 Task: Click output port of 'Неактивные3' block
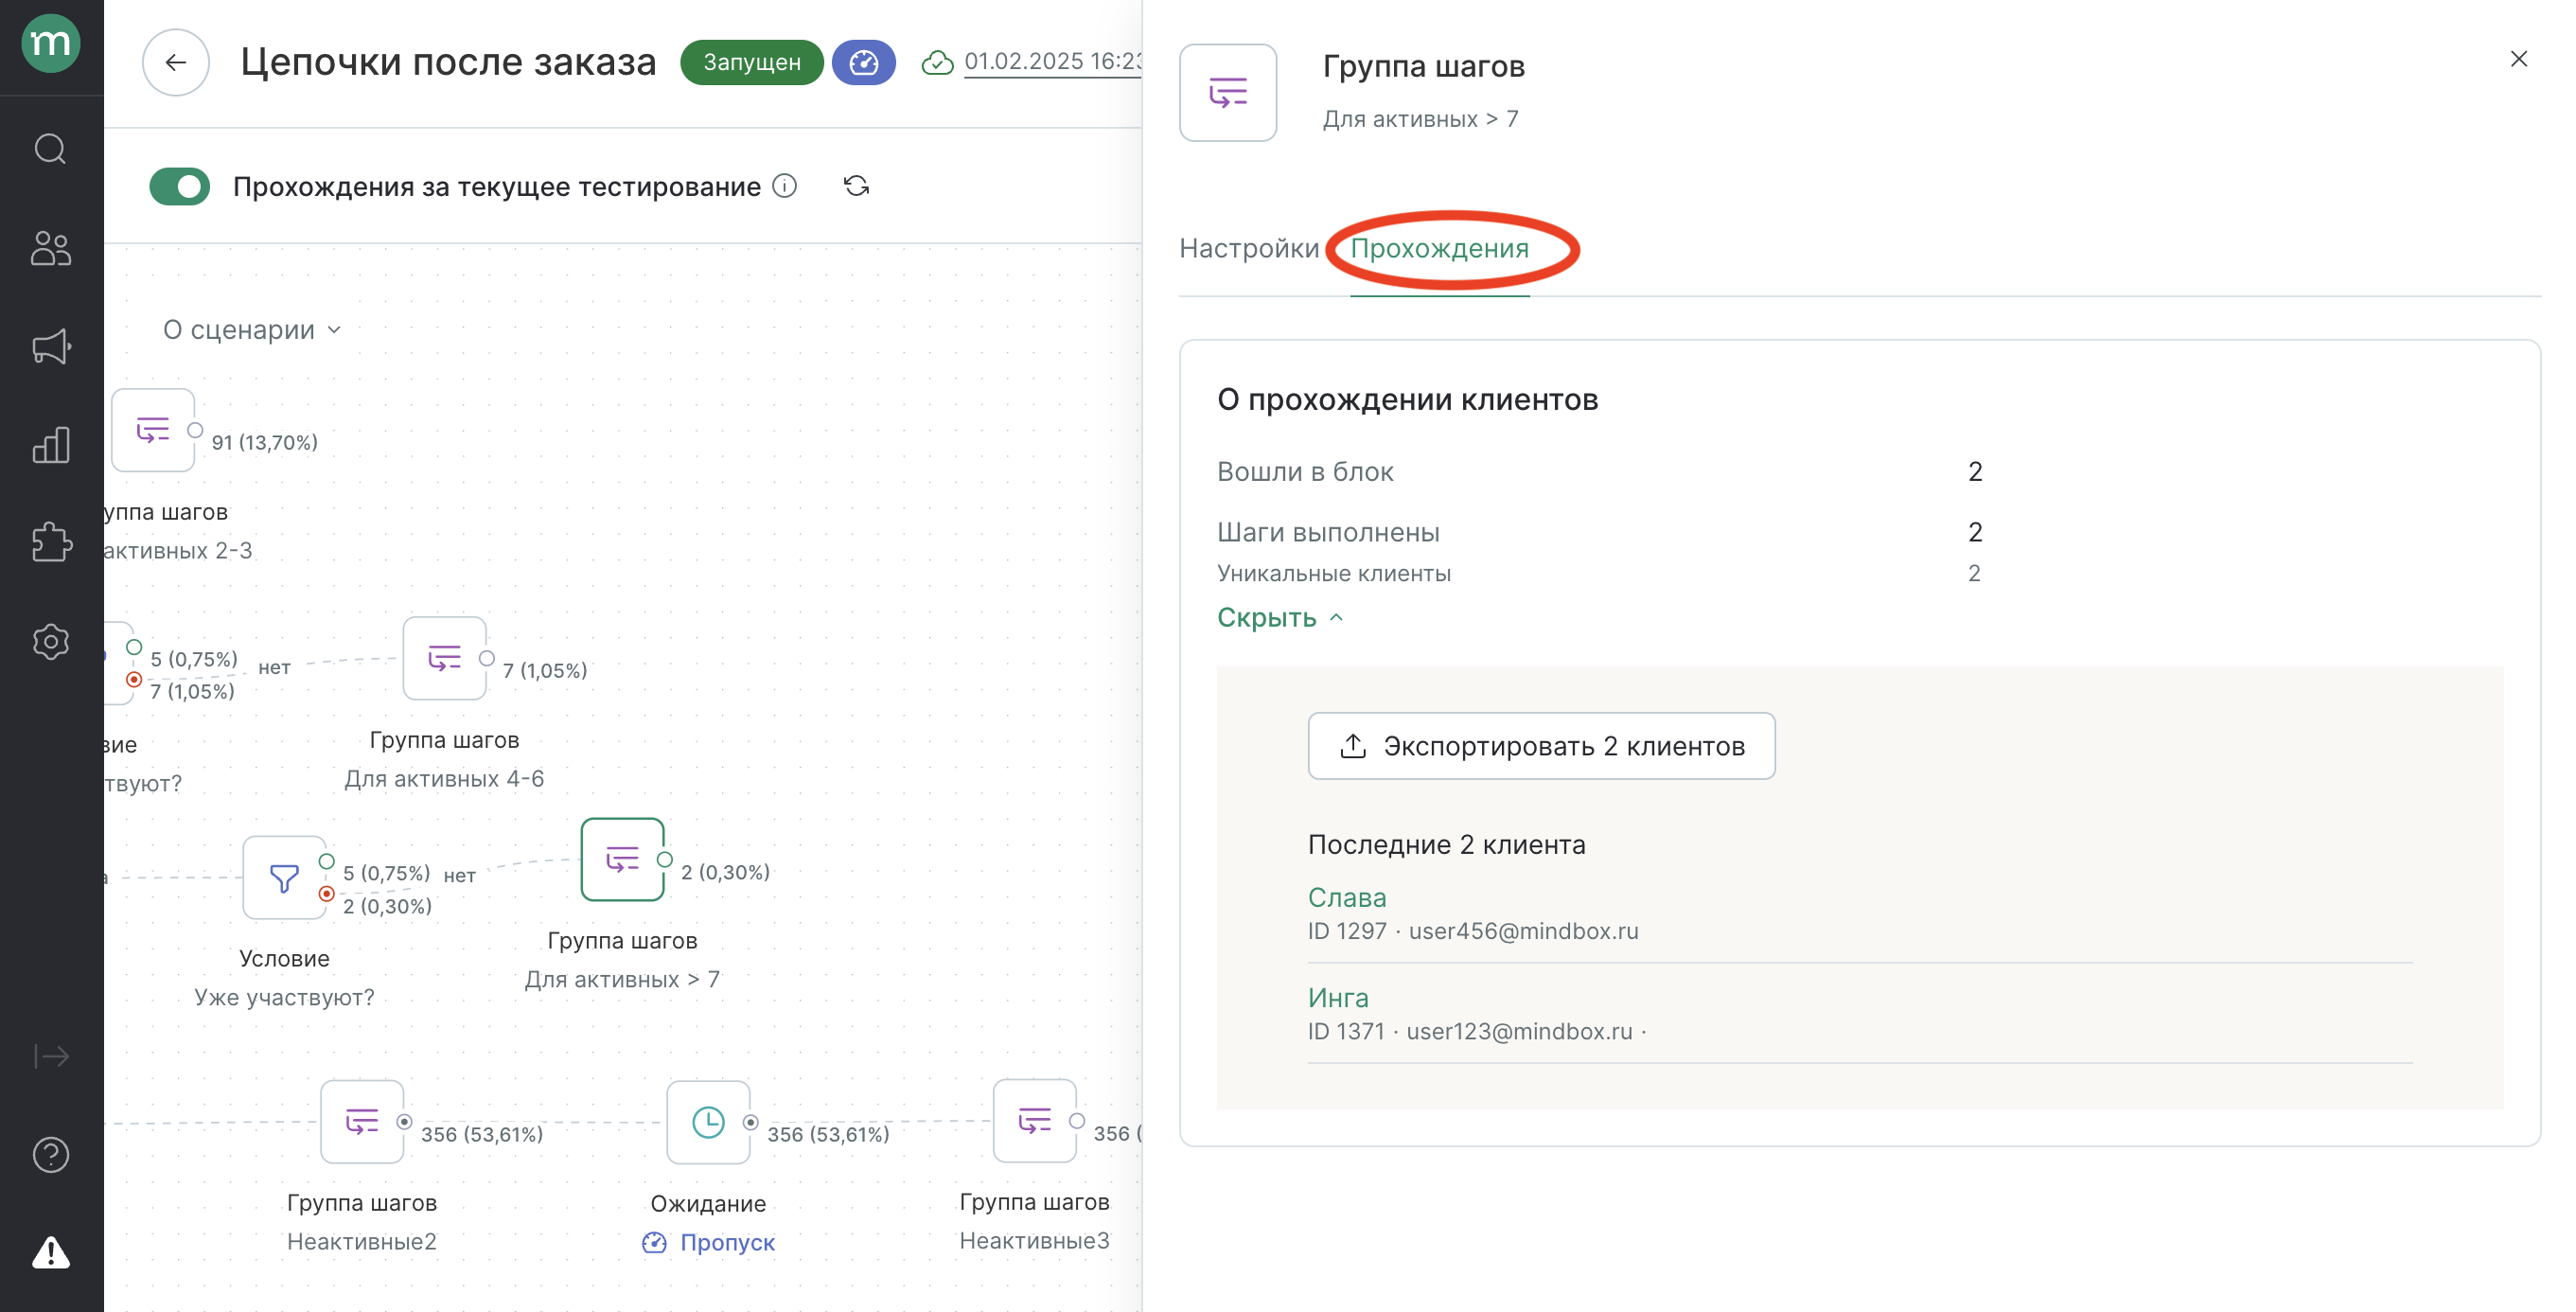[1077, 1121]
